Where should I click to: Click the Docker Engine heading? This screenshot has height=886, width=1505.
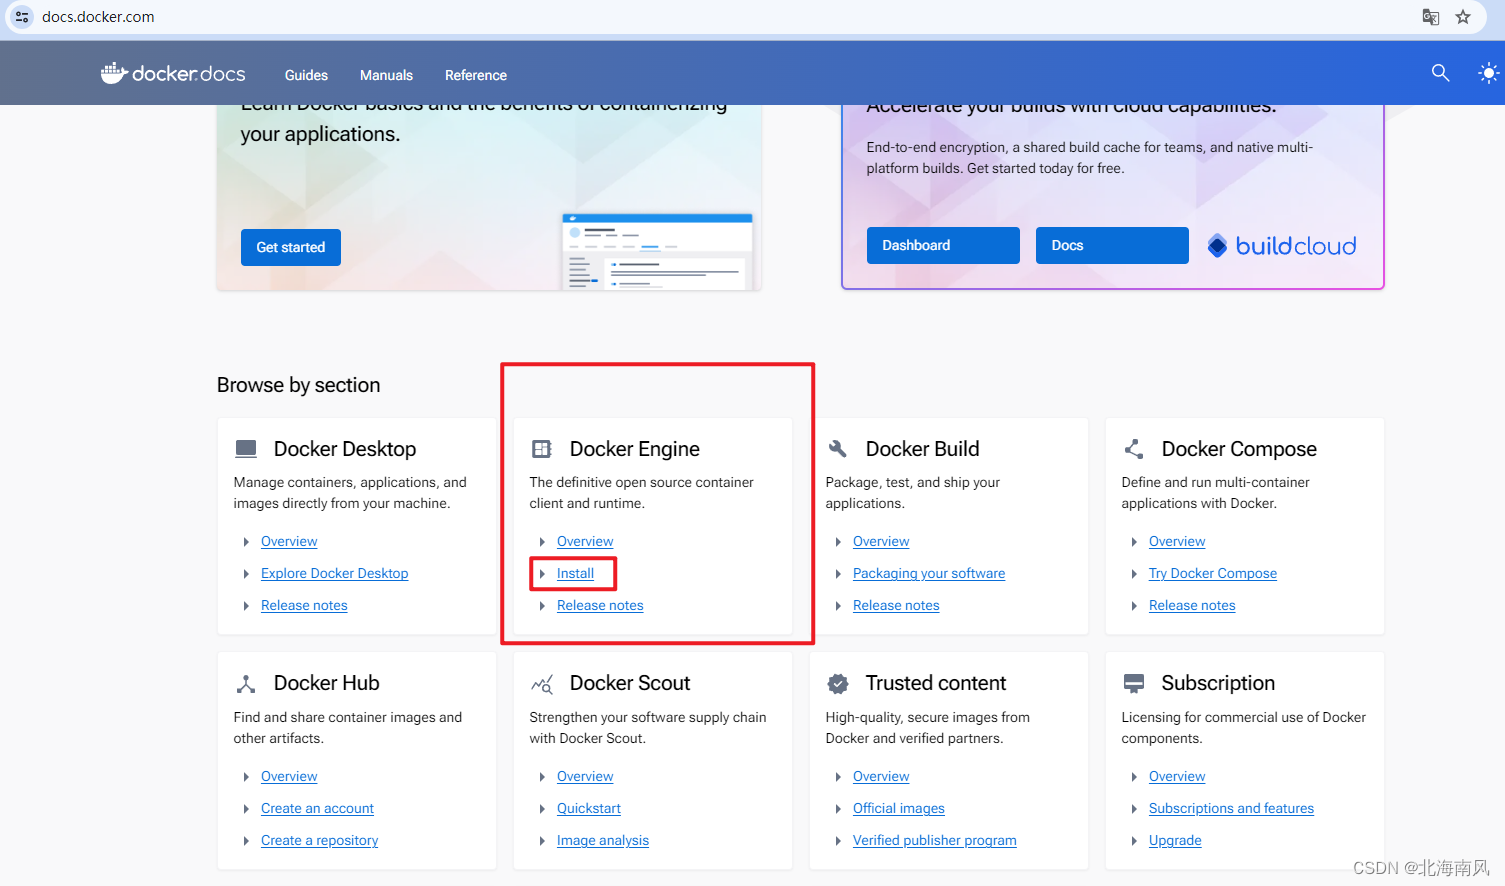(635, 449)
